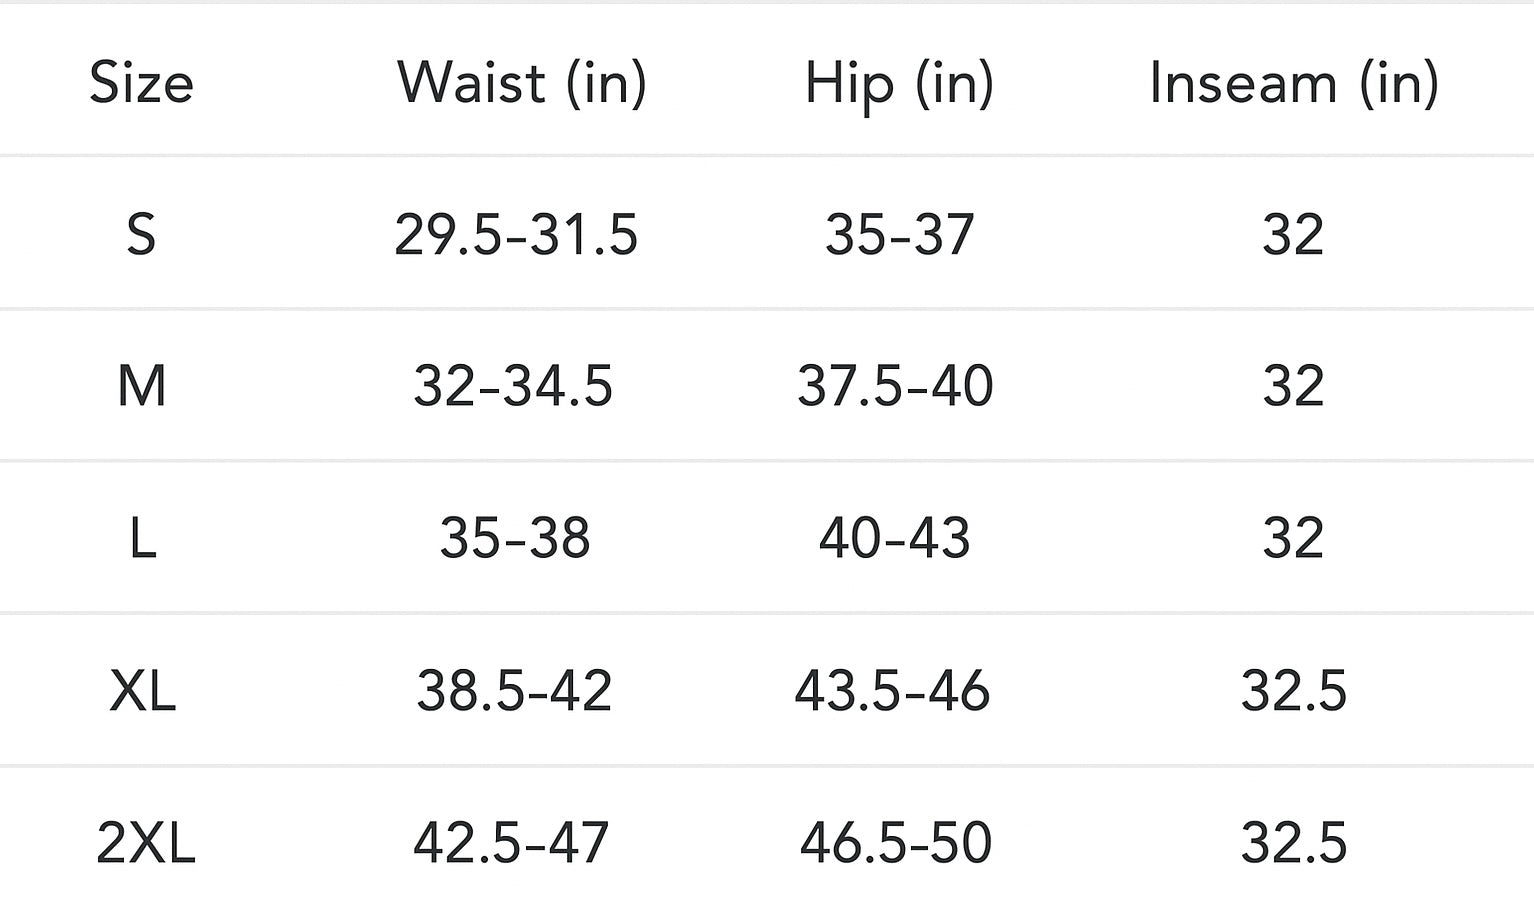1534x912 pixels.
Task: Click hip value 37.5-40
Action: click(895, 386)
